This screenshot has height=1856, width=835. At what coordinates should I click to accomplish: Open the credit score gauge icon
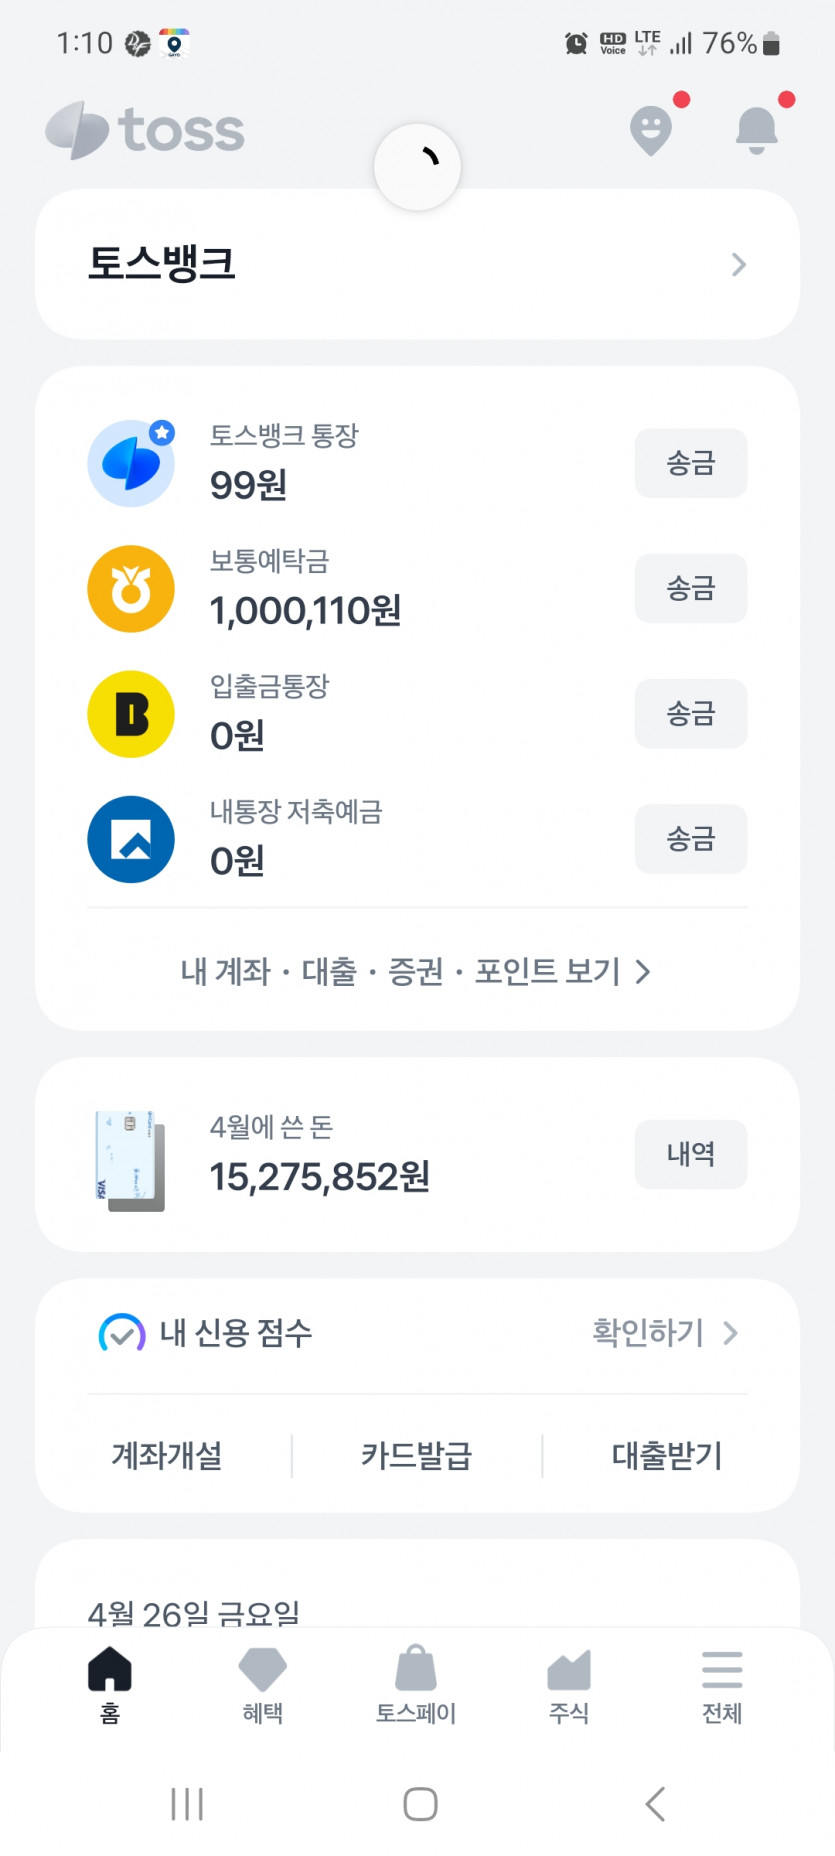(x=122, y=1333)
